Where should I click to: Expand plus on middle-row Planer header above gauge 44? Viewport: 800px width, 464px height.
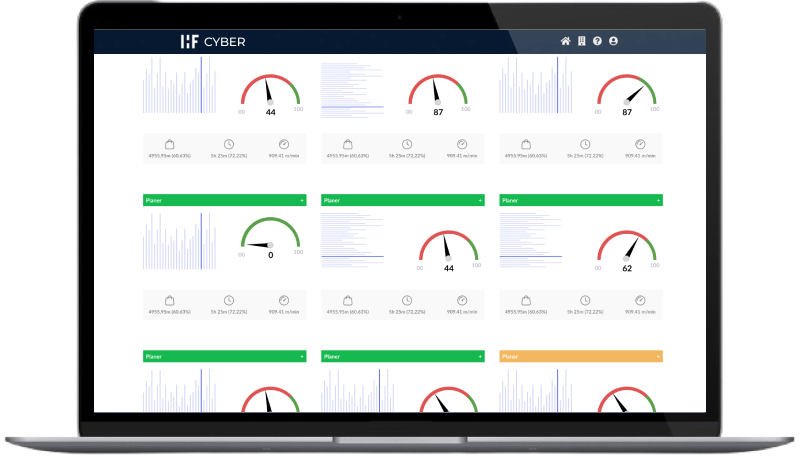pyautogui.click(x=480, y=201)
